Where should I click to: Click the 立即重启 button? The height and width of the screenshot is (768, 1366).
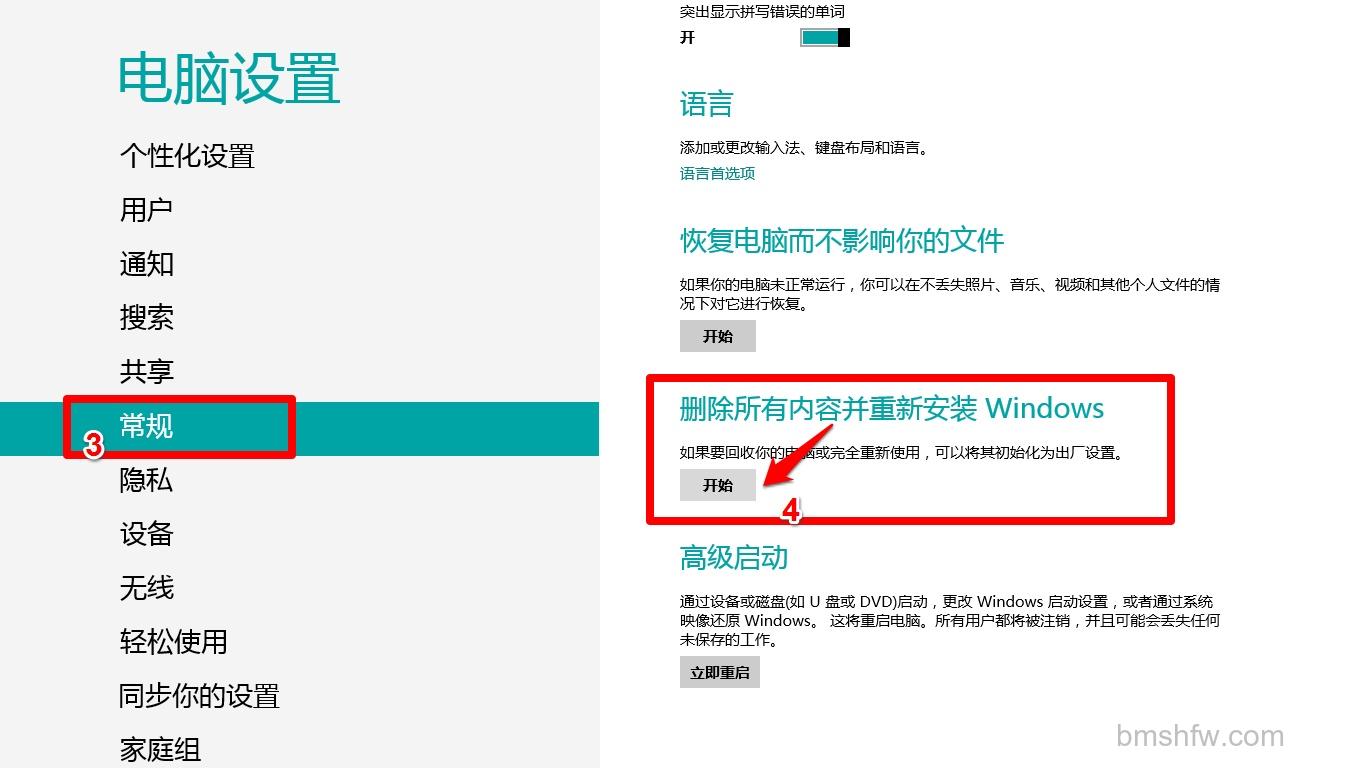point(720,672)
